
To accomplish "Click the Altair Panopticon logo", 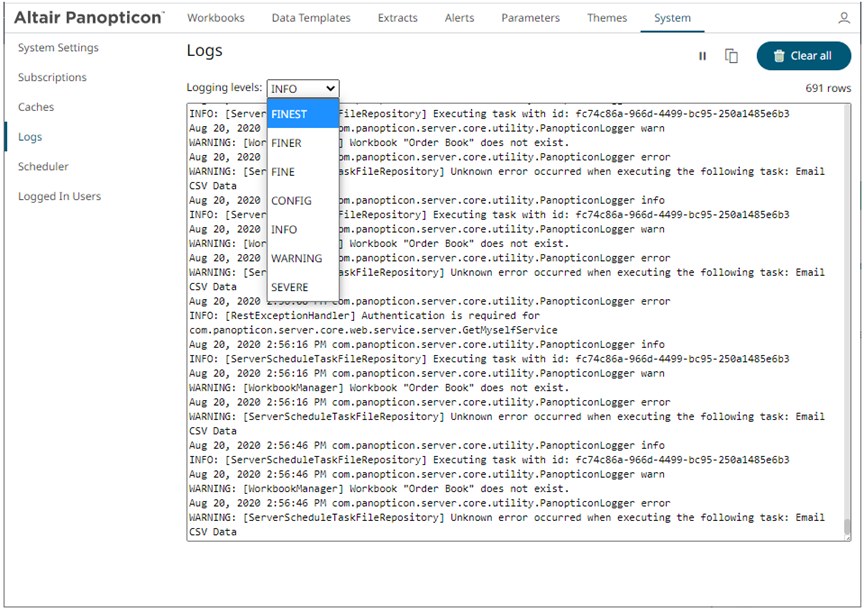I will coord(89,18).
